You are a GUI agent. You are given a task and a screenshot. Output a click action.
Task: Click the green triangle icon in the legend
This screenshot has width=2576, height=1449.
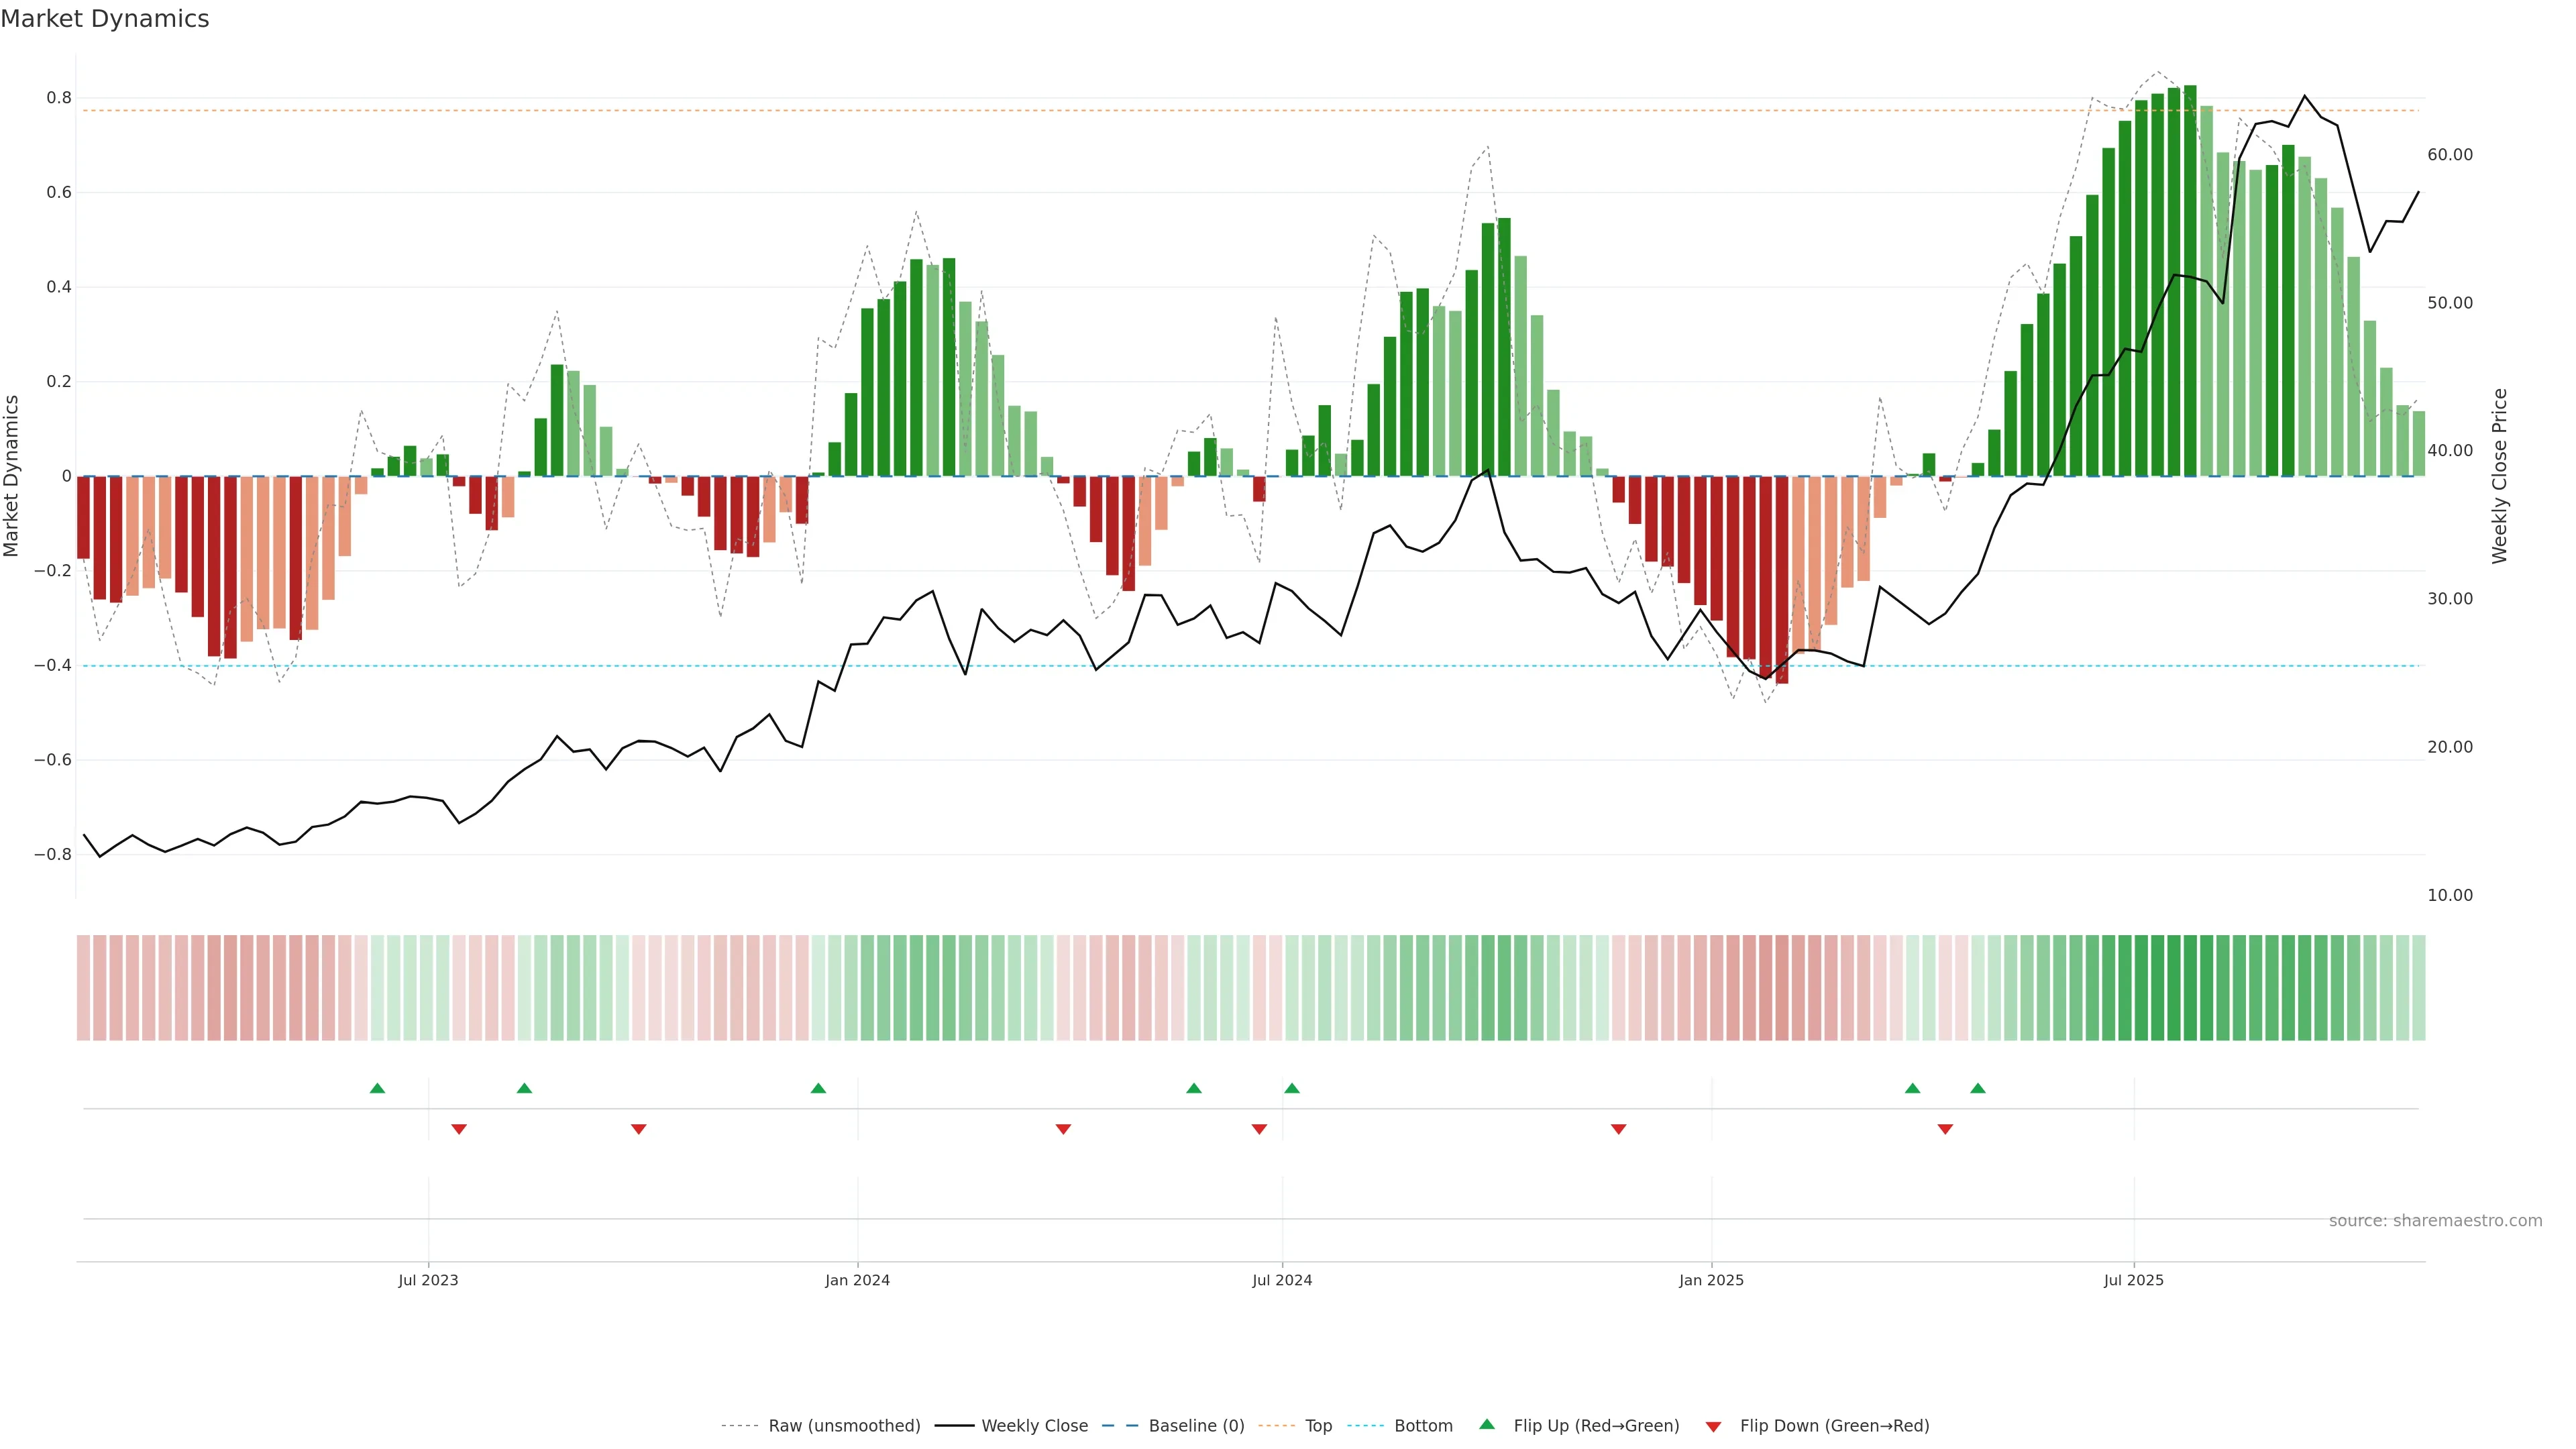coord(1487,1424)
